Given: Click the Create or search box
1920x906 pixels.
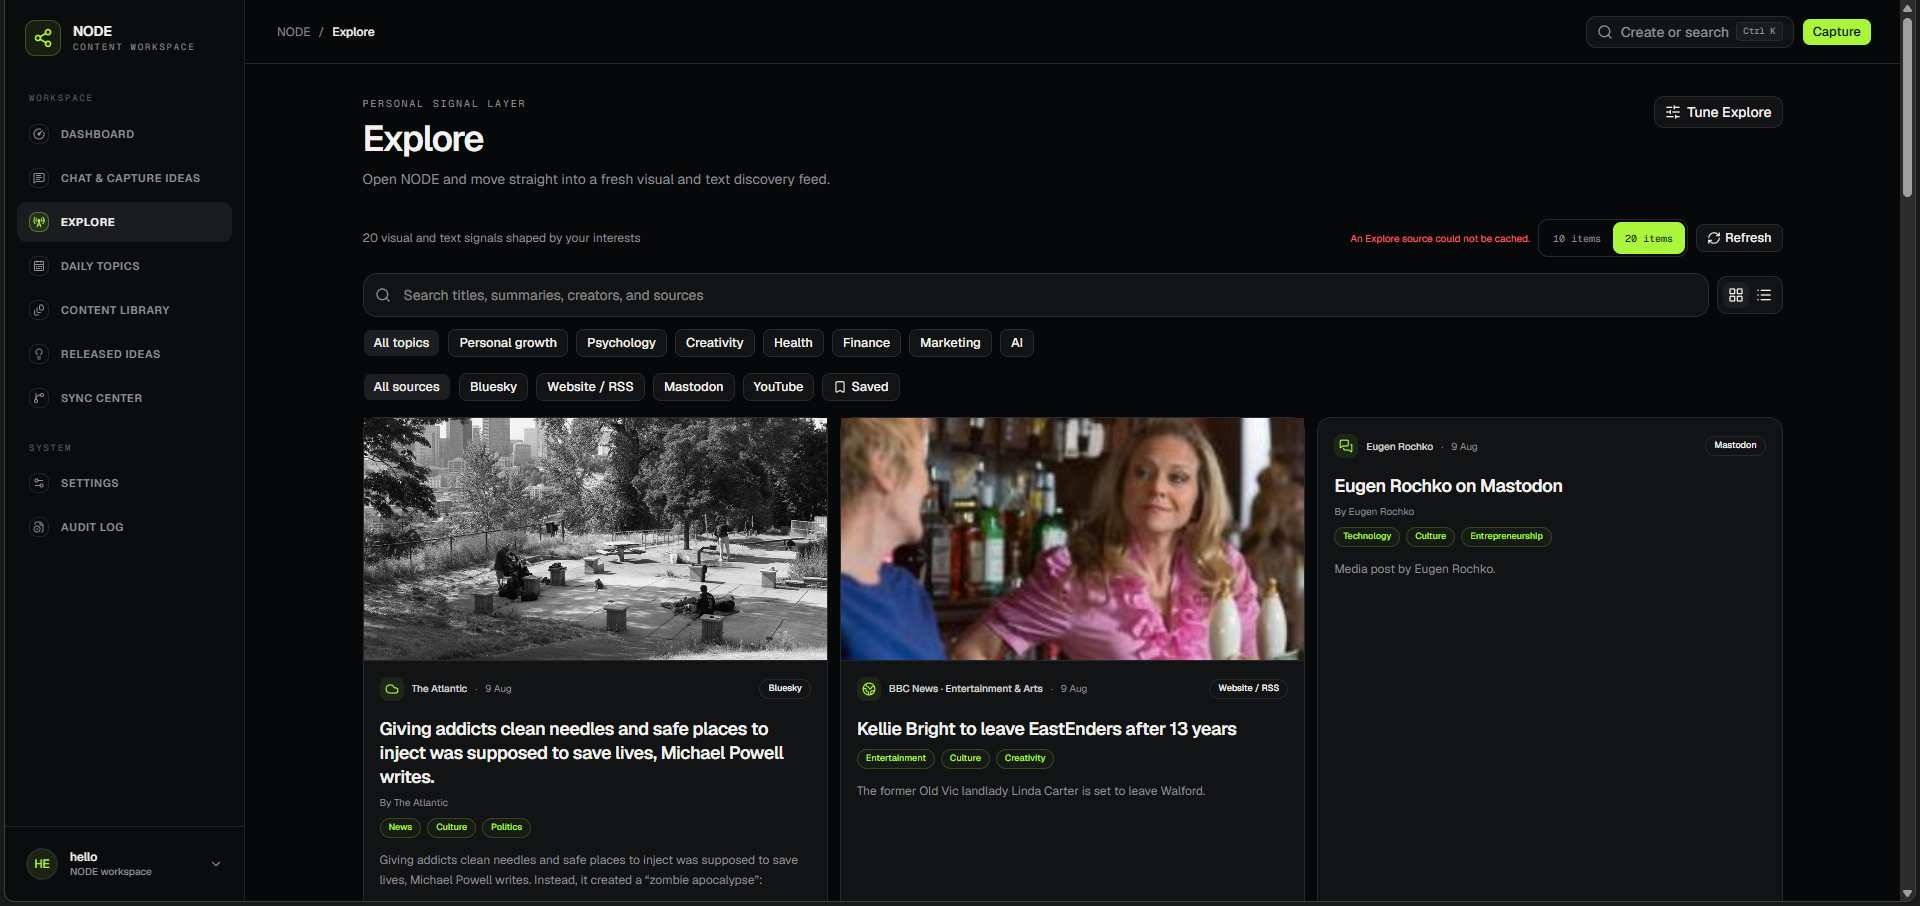Looking at the screenshot, I should tap(1689, 32).
